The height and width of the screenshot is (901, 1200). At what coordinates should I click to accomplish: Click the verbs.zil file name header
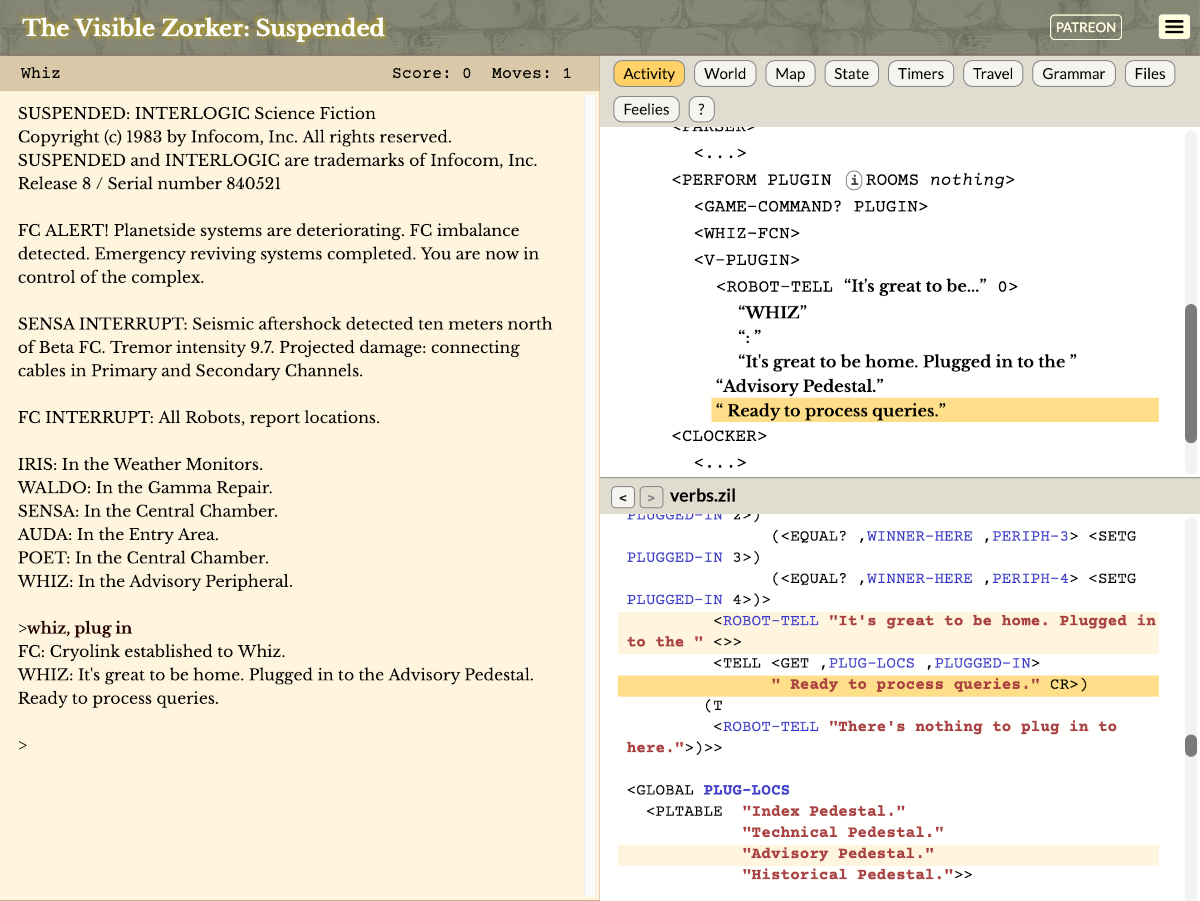coord(703,496)
